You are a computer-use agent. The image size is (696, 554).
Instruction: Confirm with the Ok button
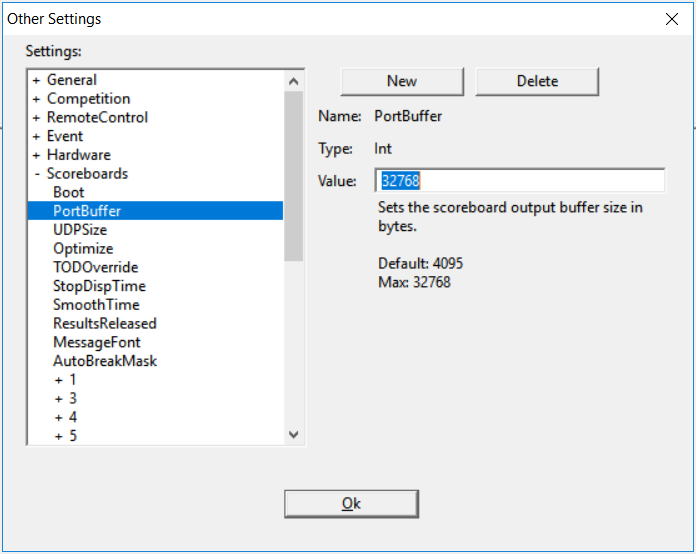pos(351,503)
